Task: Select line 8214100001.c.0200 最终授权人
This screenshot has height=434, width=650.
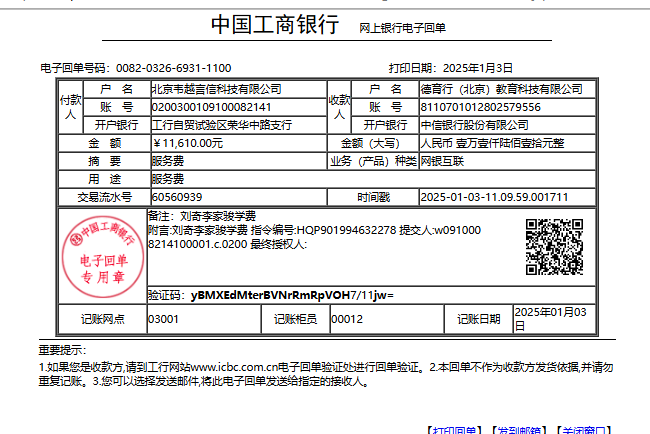Action: coord(227,244)
